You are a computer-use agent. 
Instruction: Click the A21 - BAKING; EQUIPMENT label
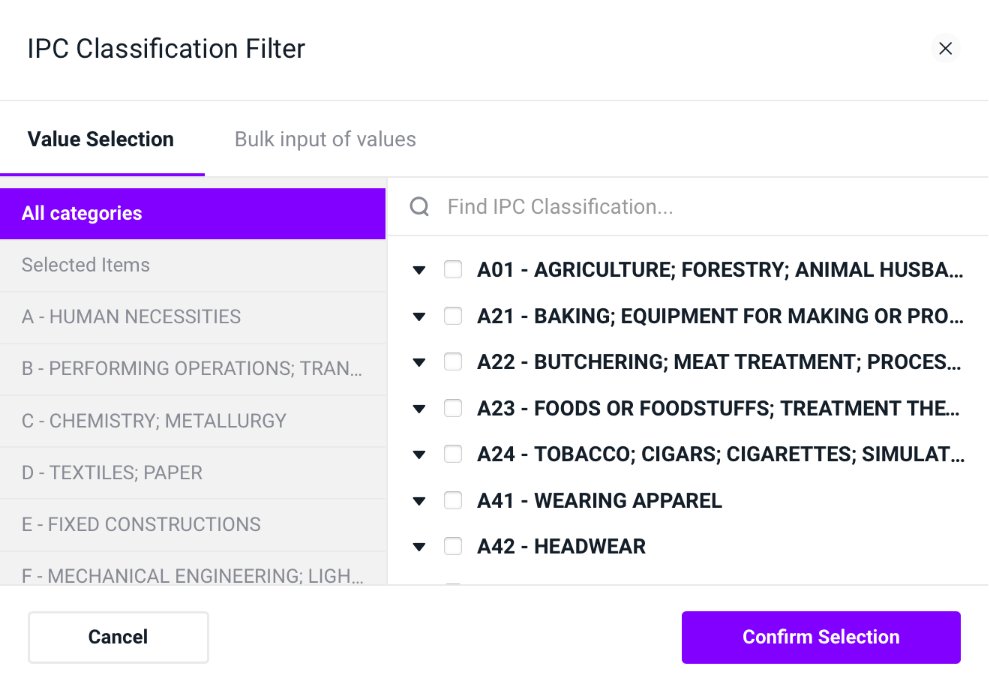tap(720, 316)
